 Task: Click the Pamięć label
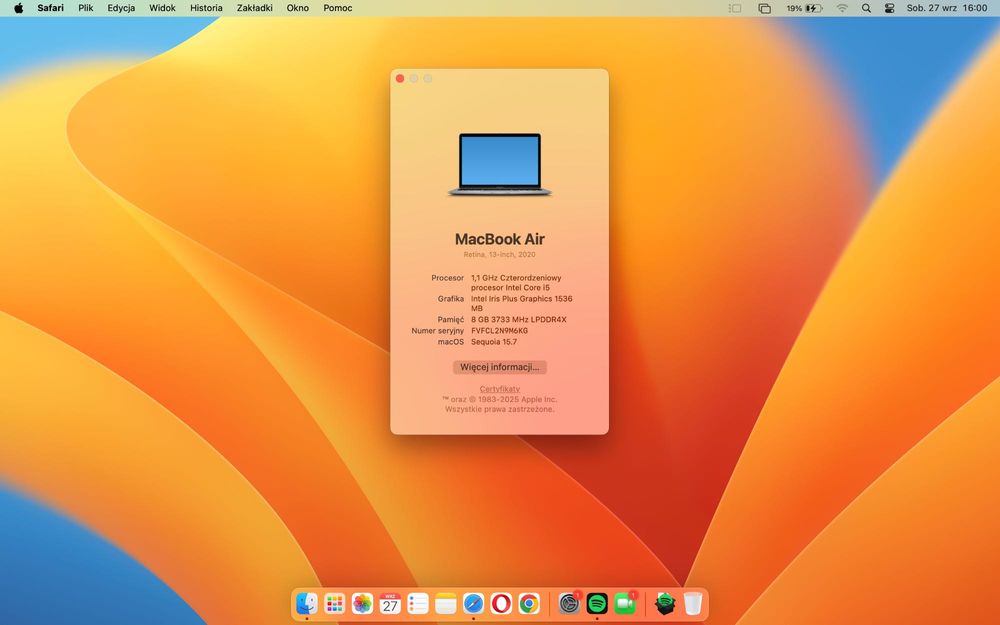450,320
